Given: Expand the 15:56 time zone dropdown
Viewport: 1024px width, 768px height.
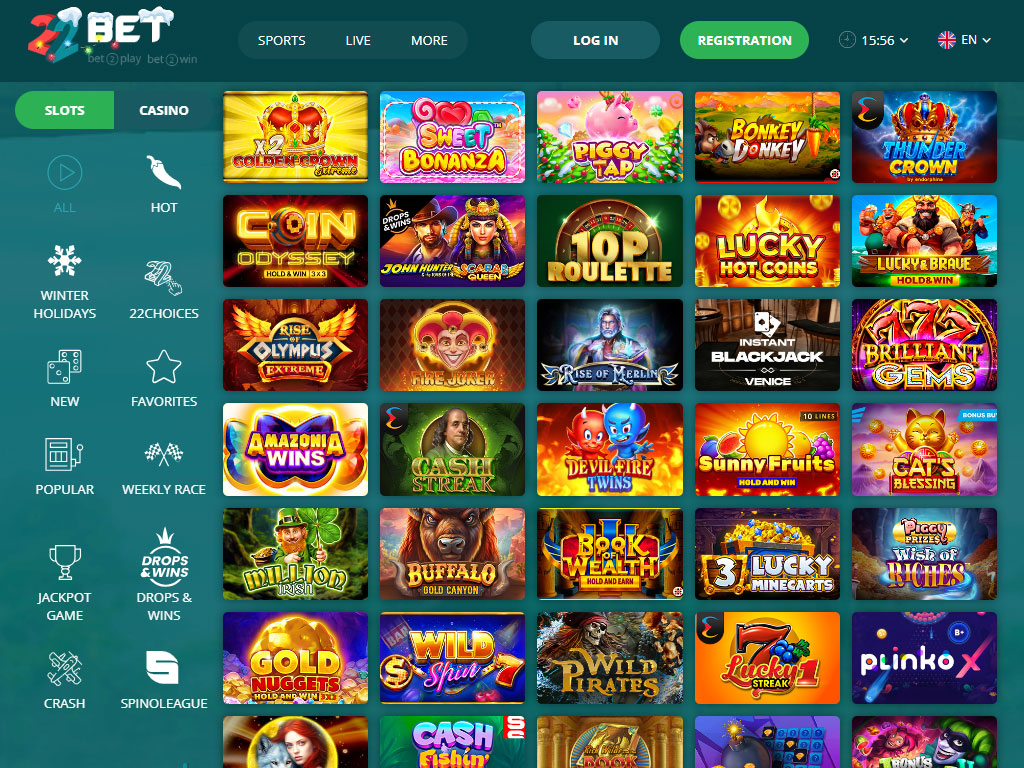Looking at the screenshot, I should coord(873,40).
